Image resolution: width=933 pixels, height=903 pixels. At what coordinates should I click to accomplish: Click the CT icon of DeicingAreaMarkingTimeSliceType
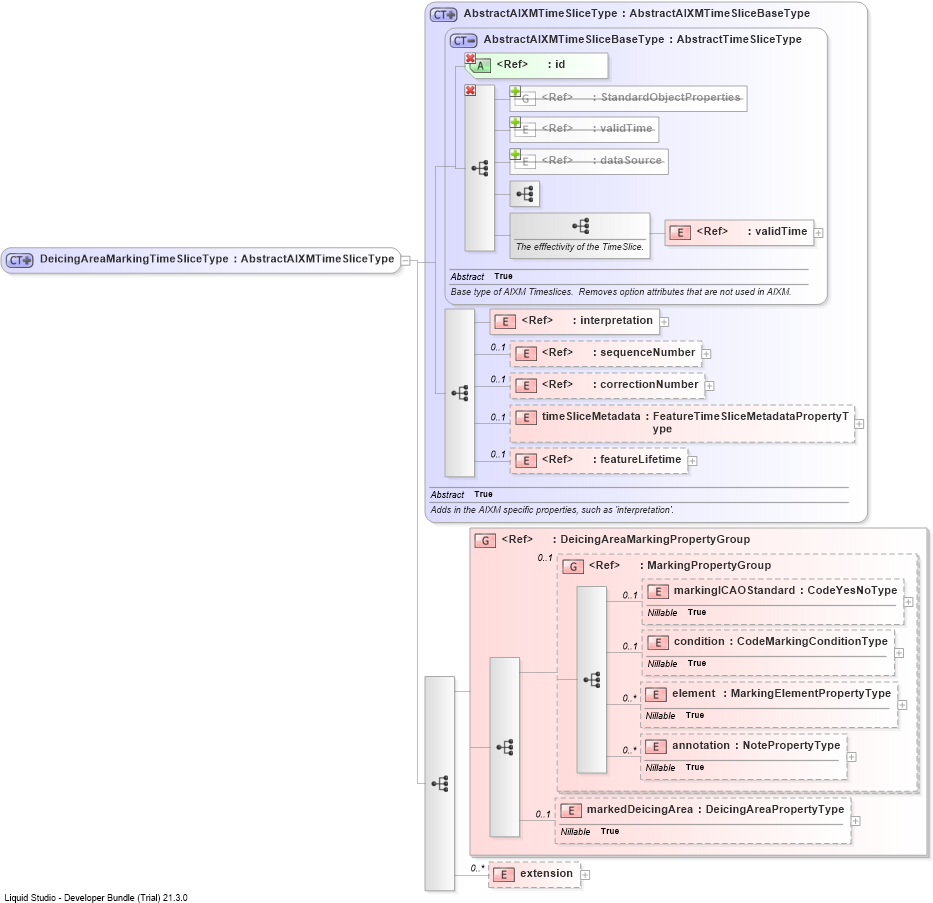click(x=20, y=261)
